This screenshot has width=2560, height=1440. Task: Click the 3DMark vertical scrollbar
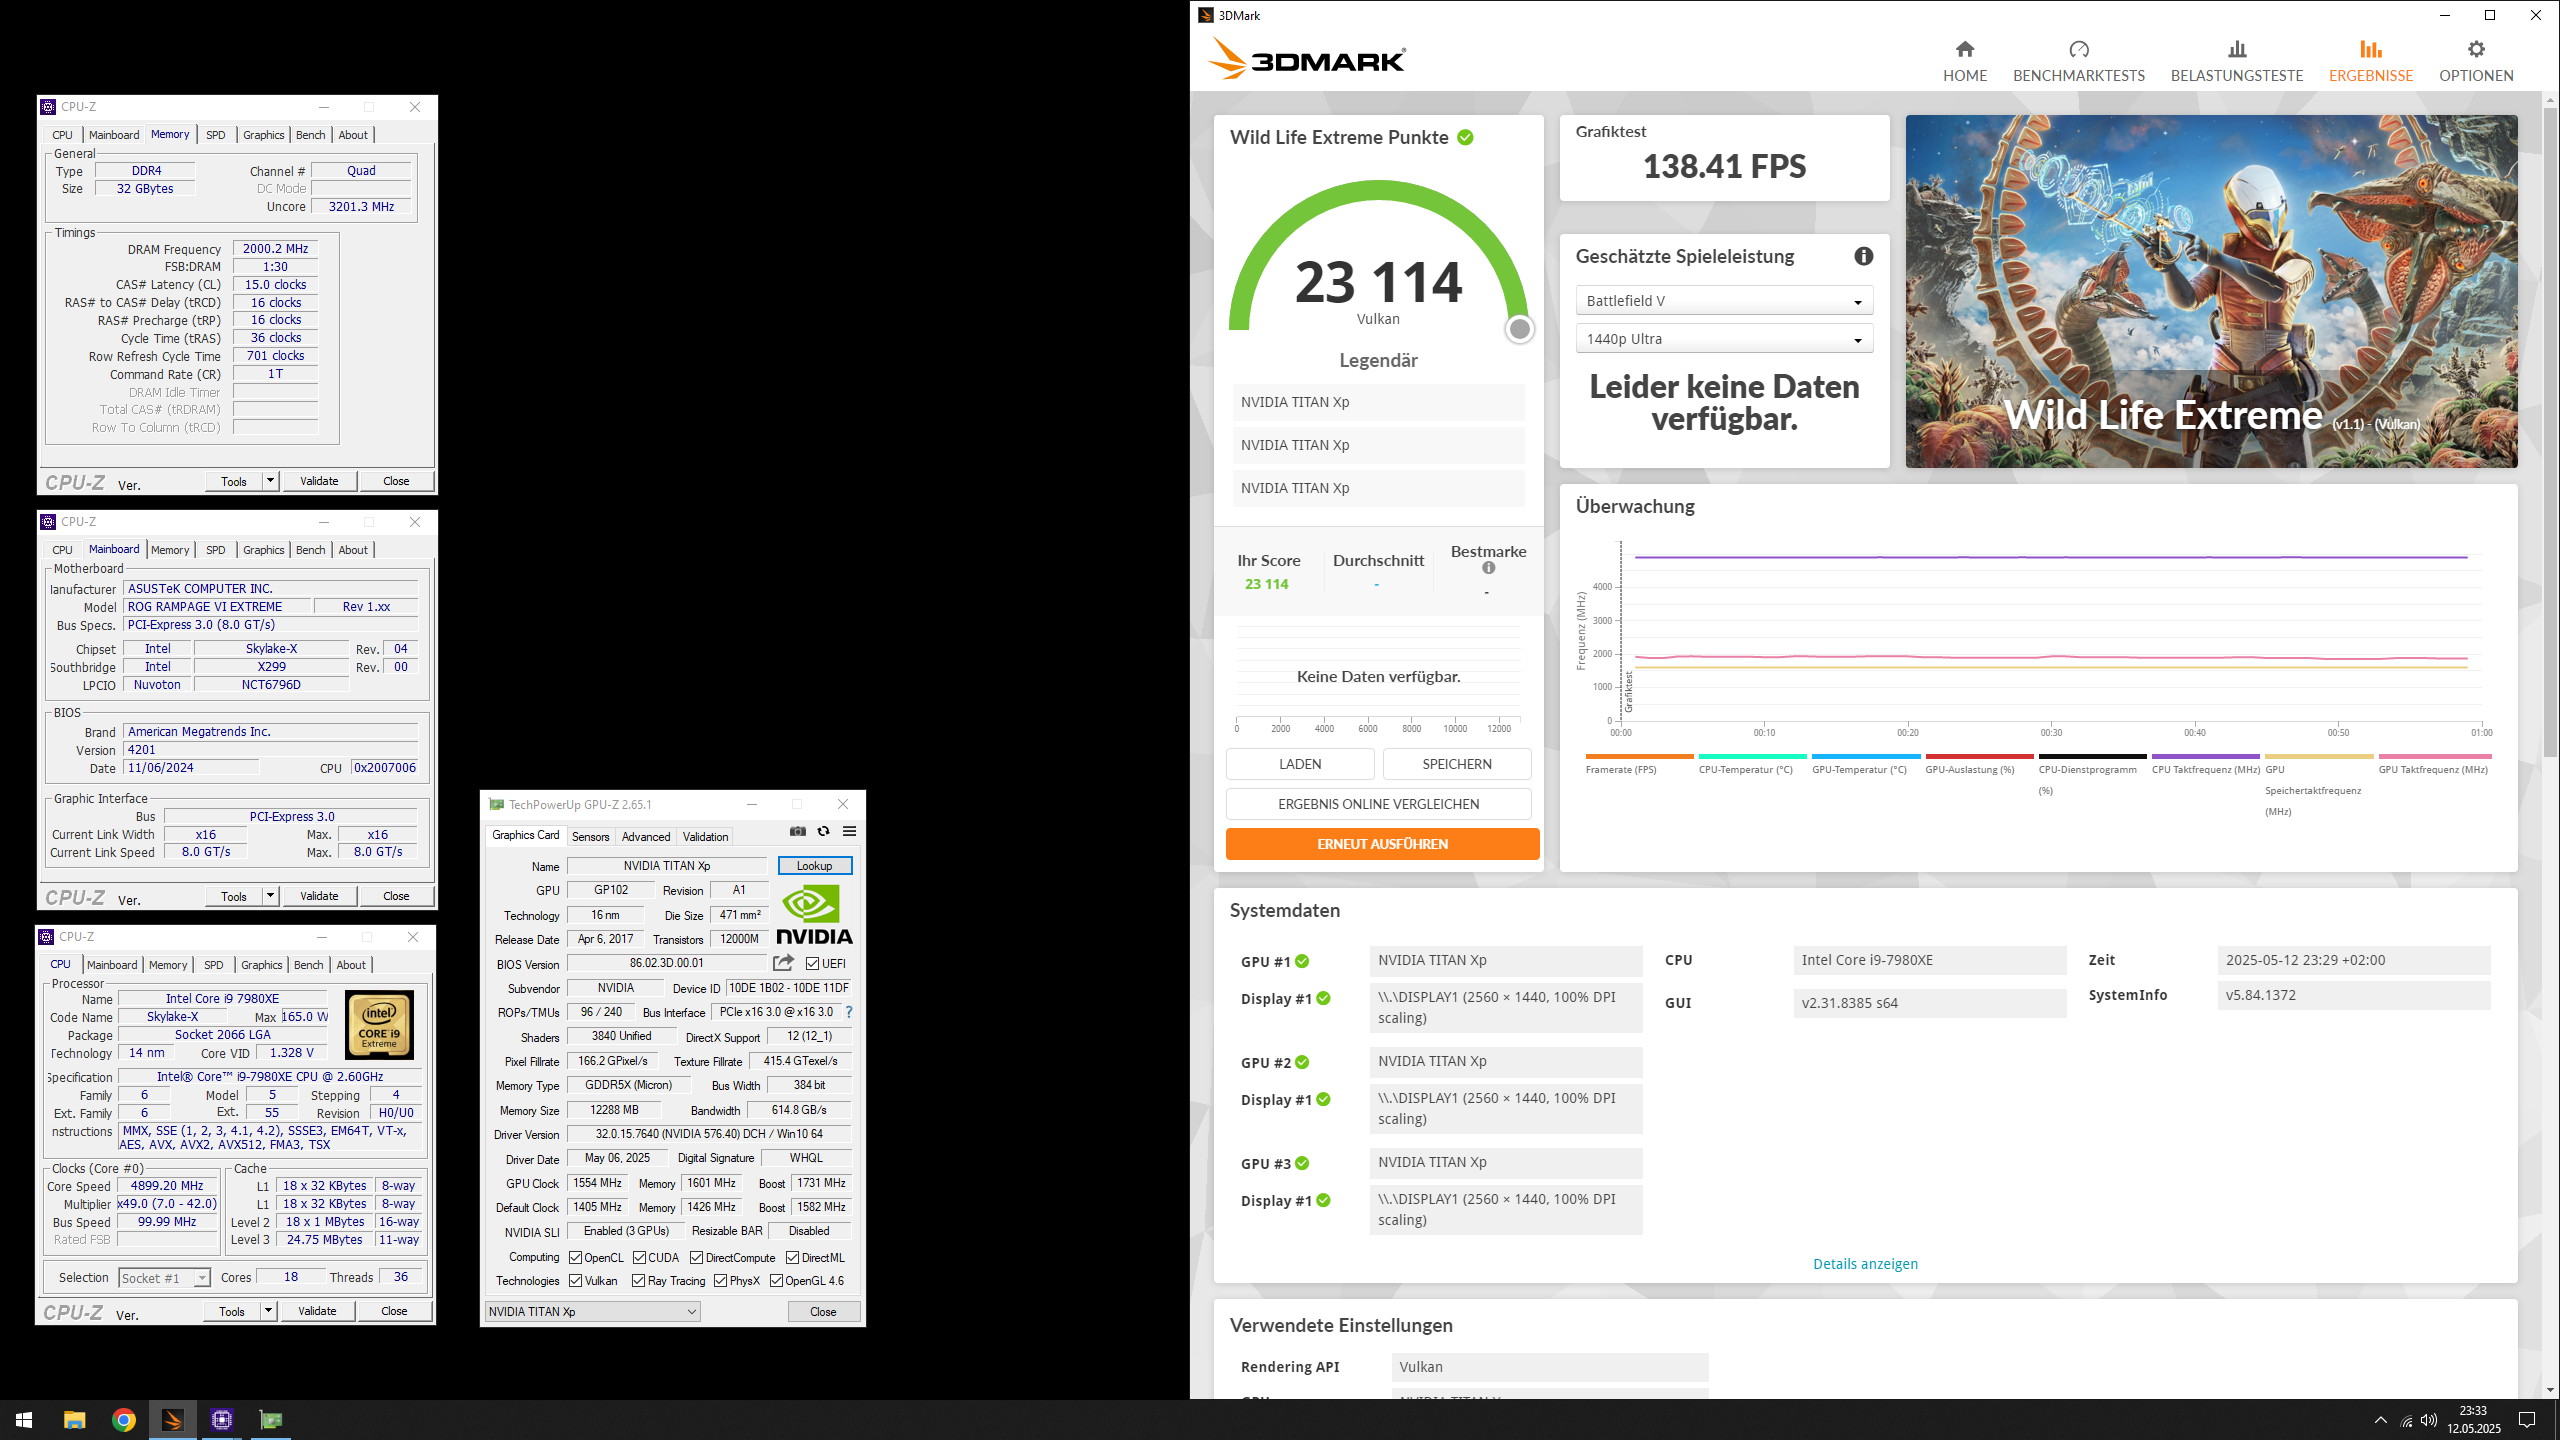pos(2550,430)
